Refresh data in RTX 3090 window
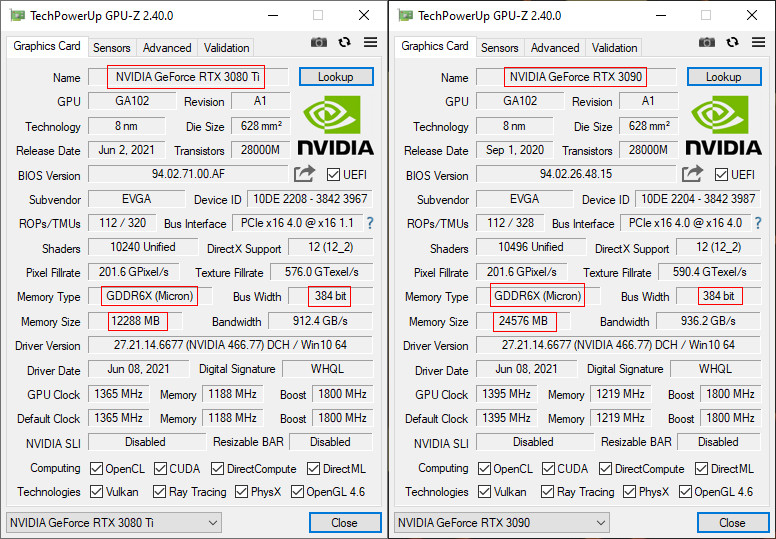The width and height of the screenshot is (776, 539). point(732,43)
